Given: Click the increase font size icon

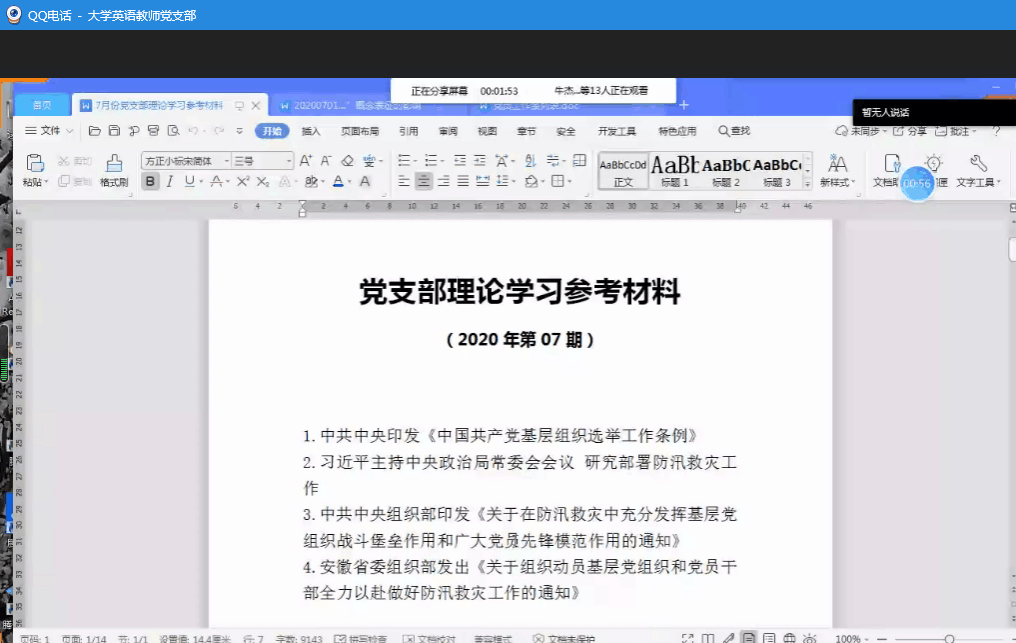Looking at the screenshot, I should (x=306, y=160).
